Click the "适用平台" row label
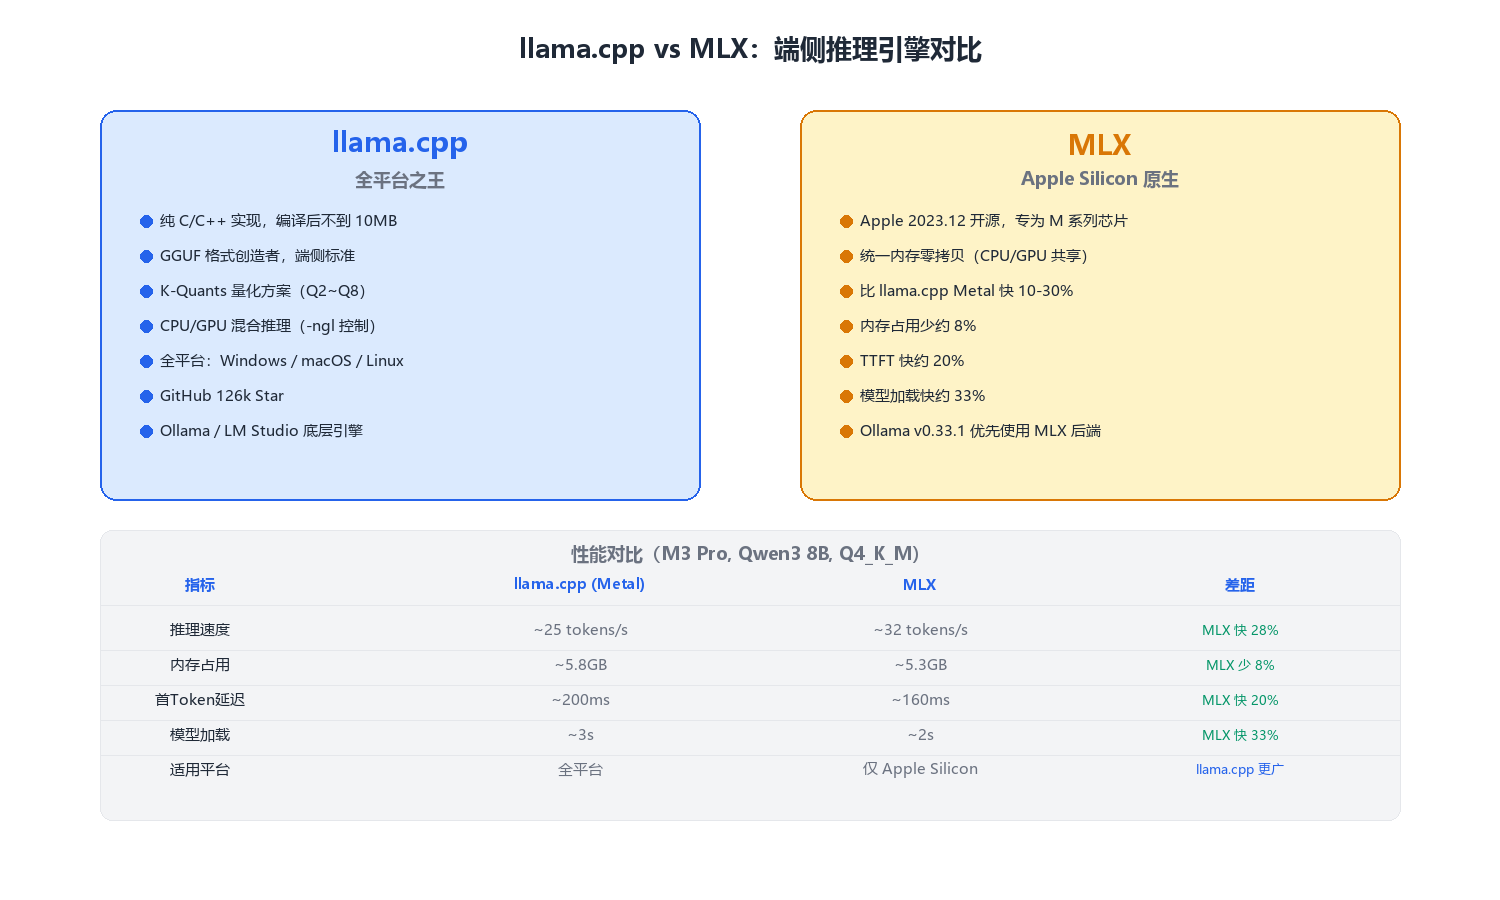This screenshot has width=1500, height=900. (x=200, y=770)
